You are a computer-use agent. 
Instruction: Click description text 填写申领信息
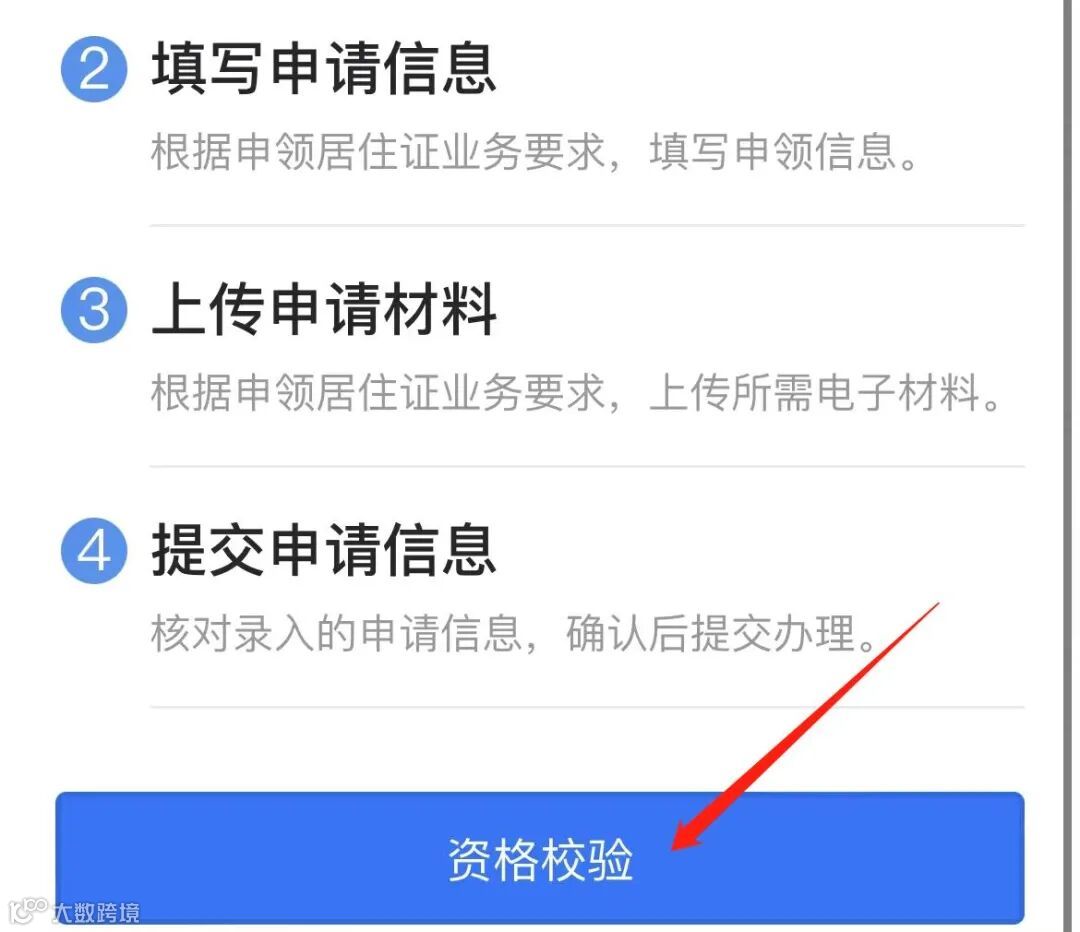pos(773,152)
